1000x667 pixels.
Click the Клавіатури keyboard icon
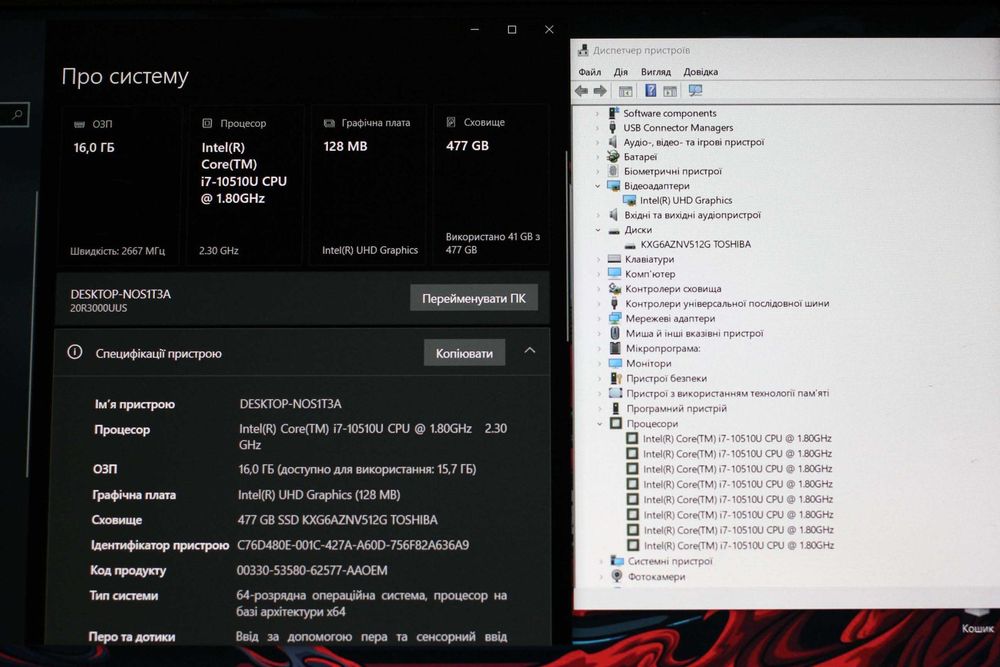click(x=614, y=259)
